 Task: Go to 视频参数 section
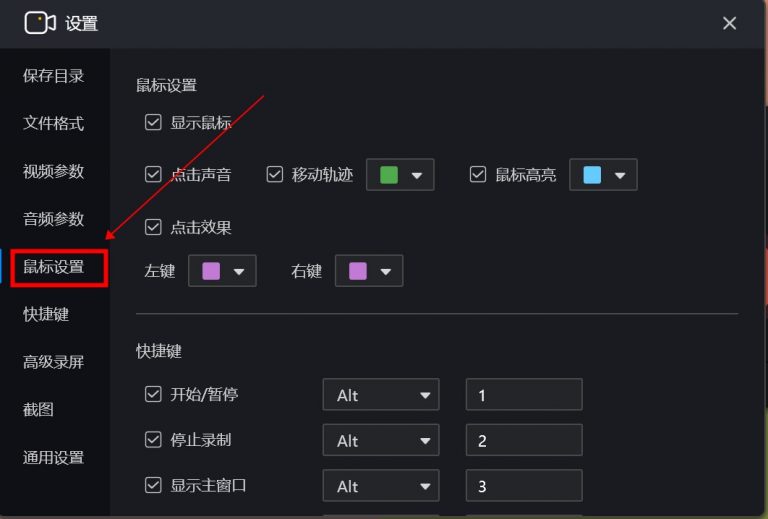53,172
